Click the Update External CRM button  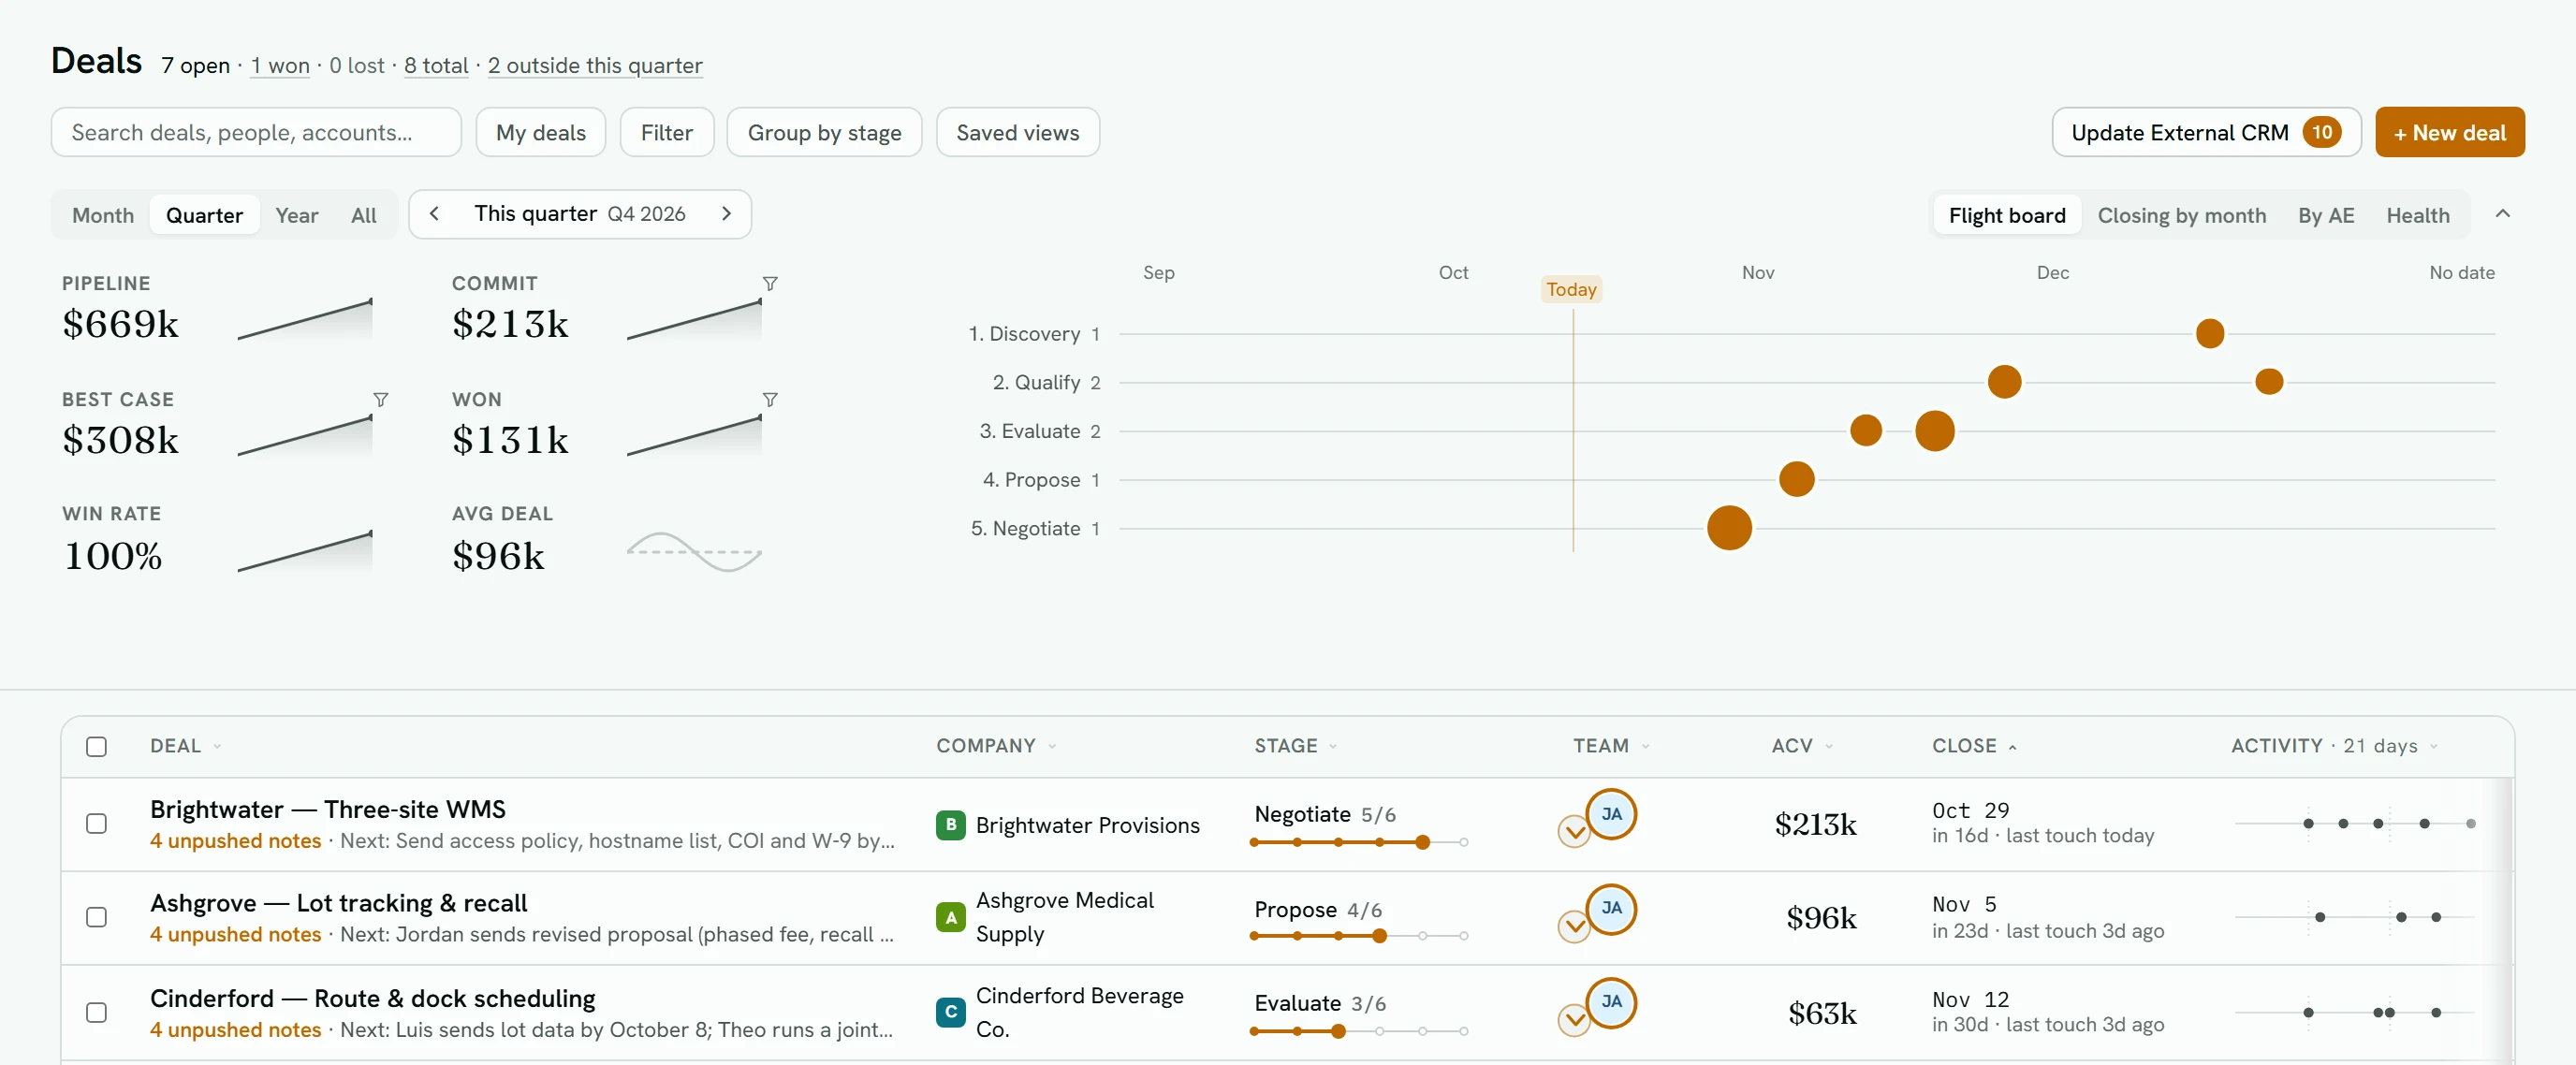[x=2205, y=133]
